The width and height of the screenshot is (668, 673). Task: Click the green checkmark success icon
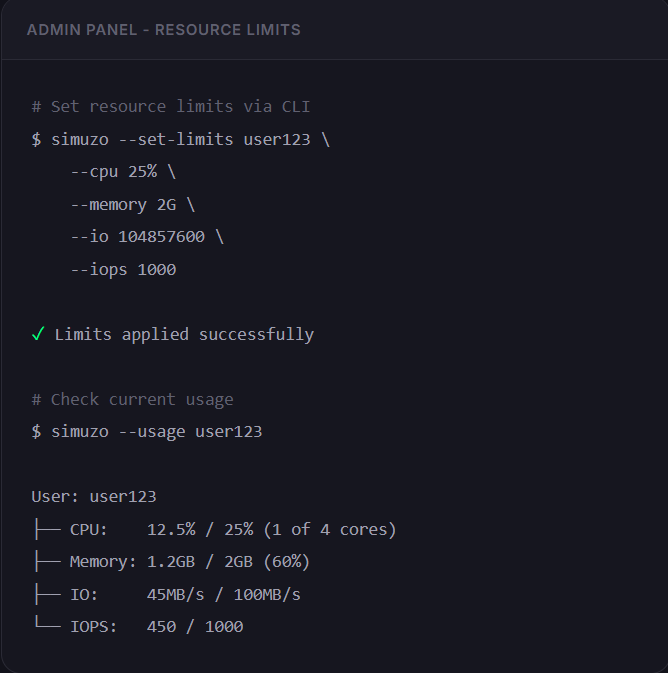point(38,334)
